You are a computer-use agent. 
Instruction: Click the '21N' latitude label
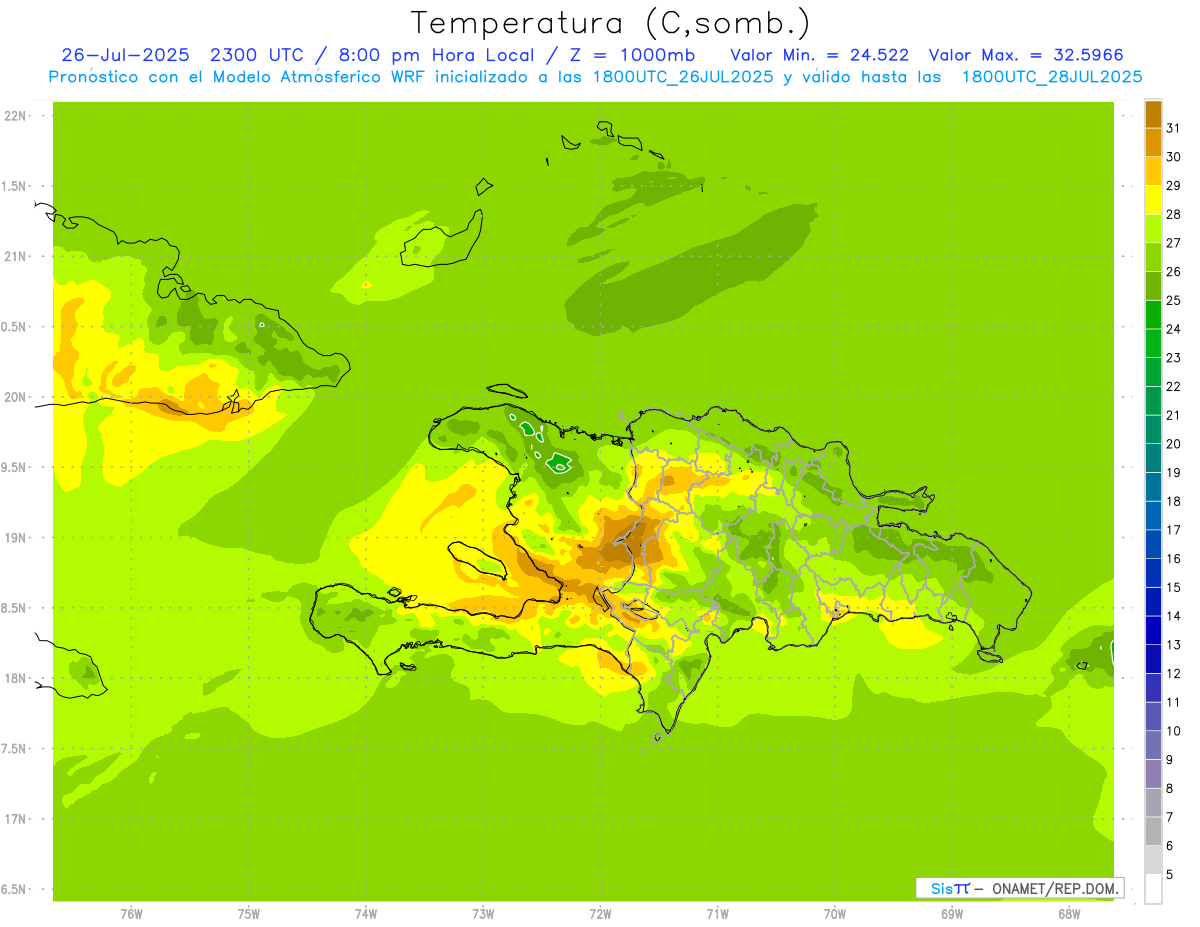[15, 257]
